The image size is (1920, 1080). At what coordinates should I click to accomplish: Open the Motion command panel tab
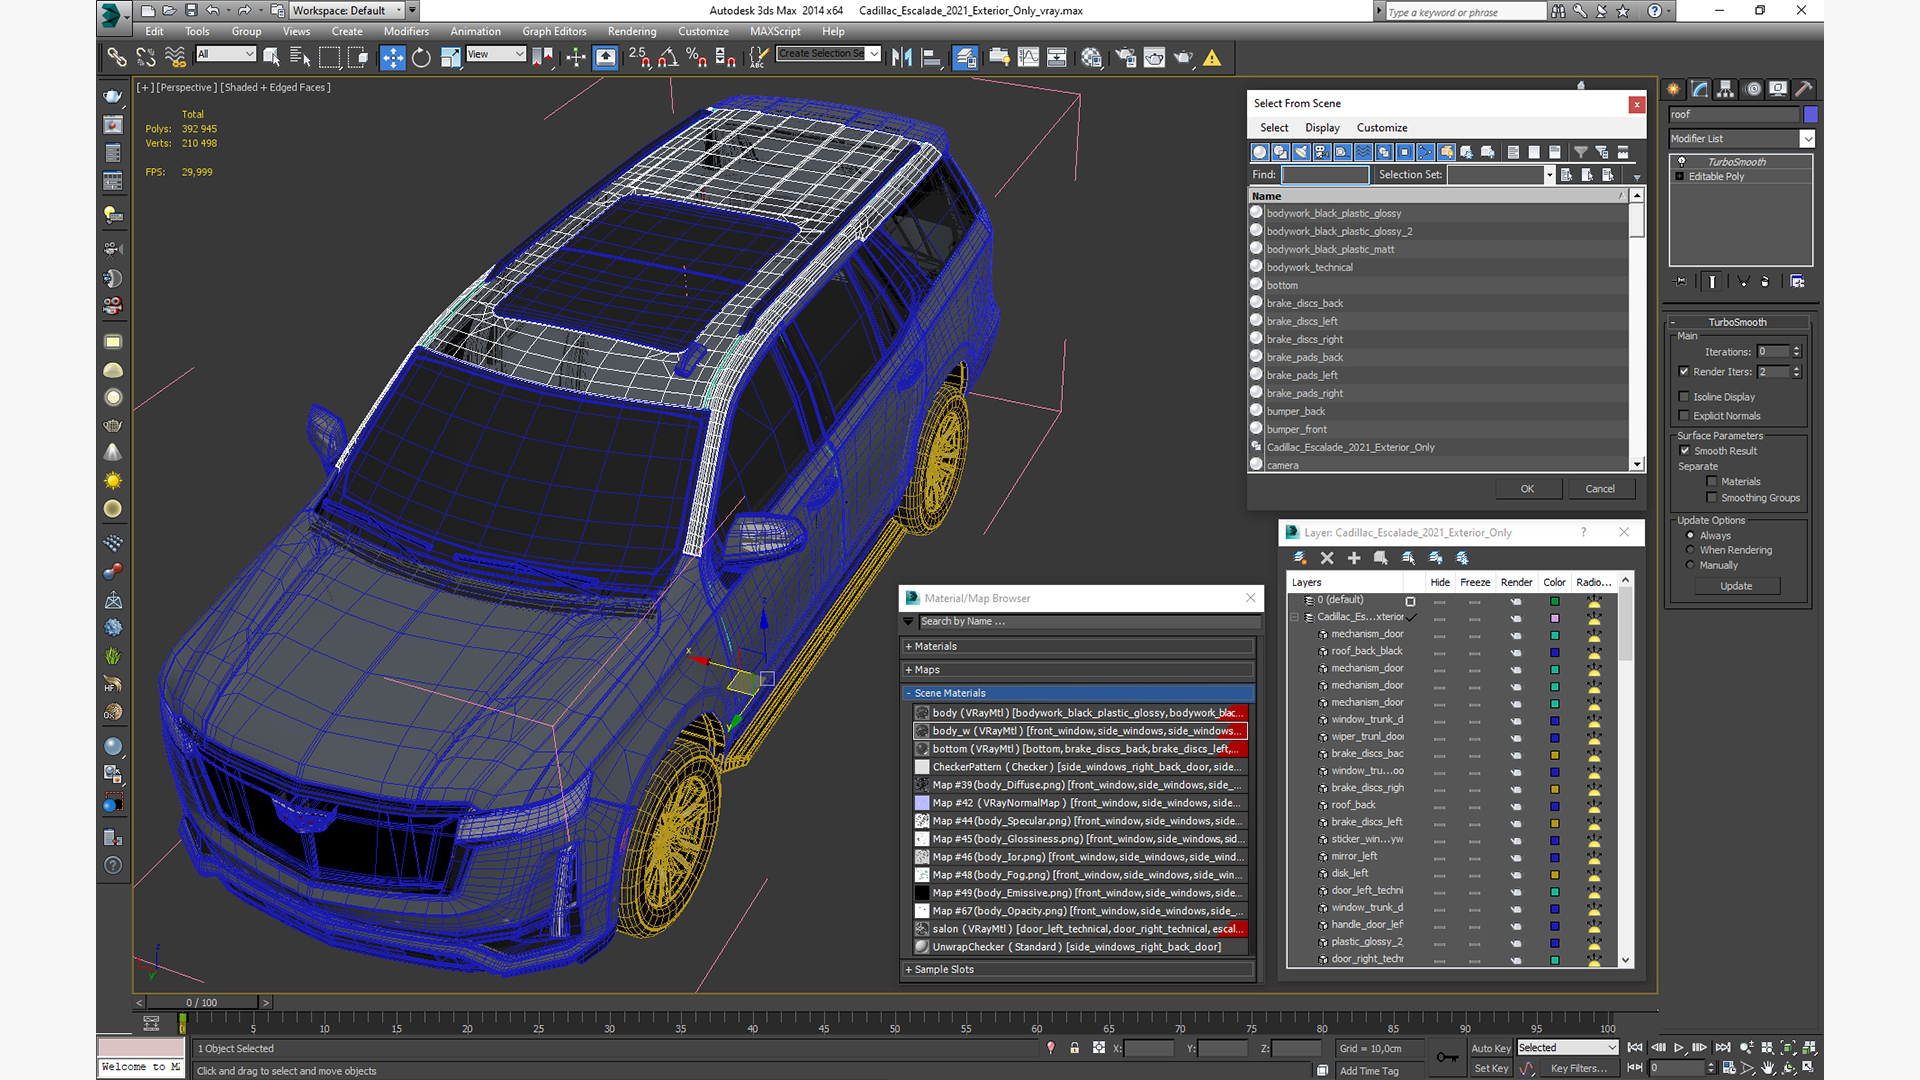point(1753,89)
